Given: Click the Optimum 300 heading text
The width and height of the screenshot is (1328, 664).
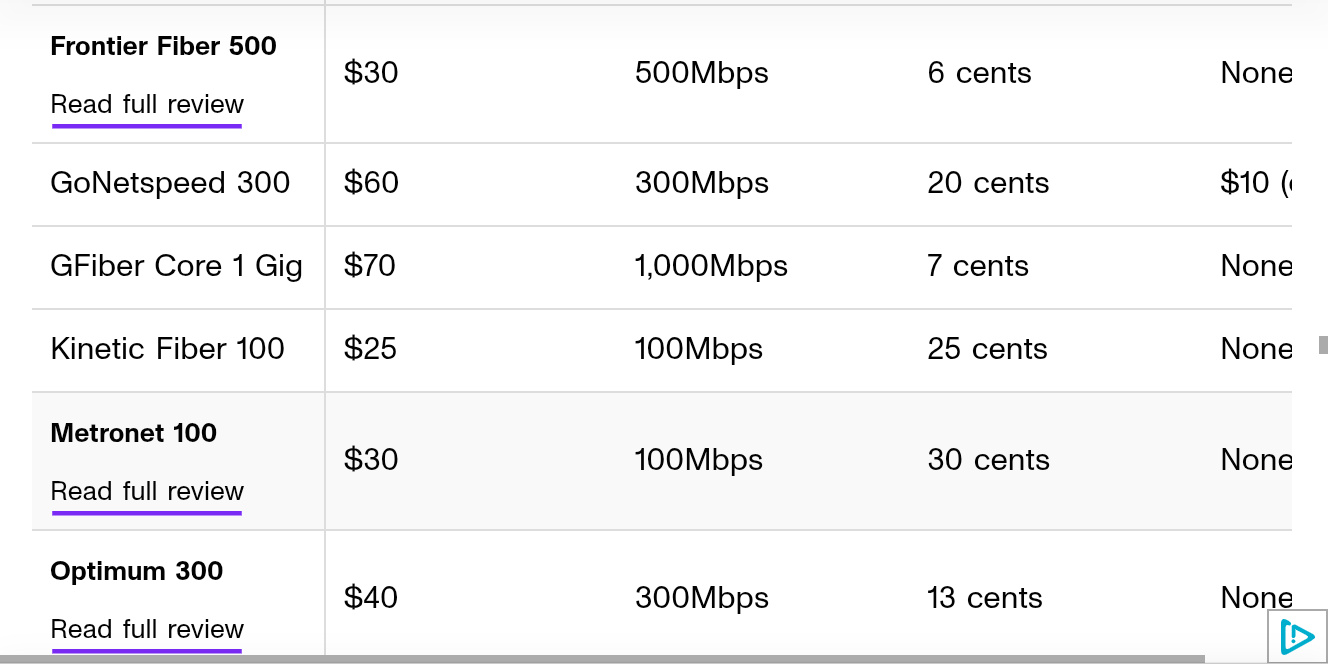Looking at the screenshot, I should click(x=136, y=571).
